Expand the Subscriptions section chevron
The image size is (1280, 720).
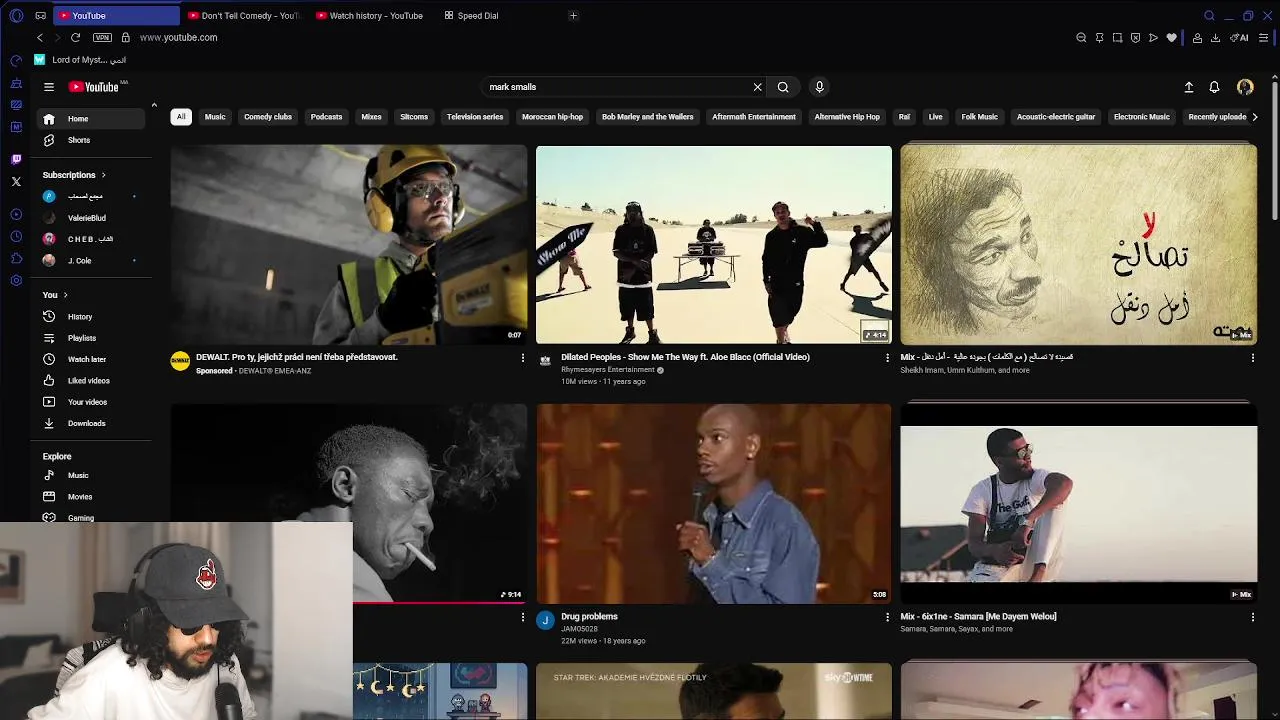[103, 175]
